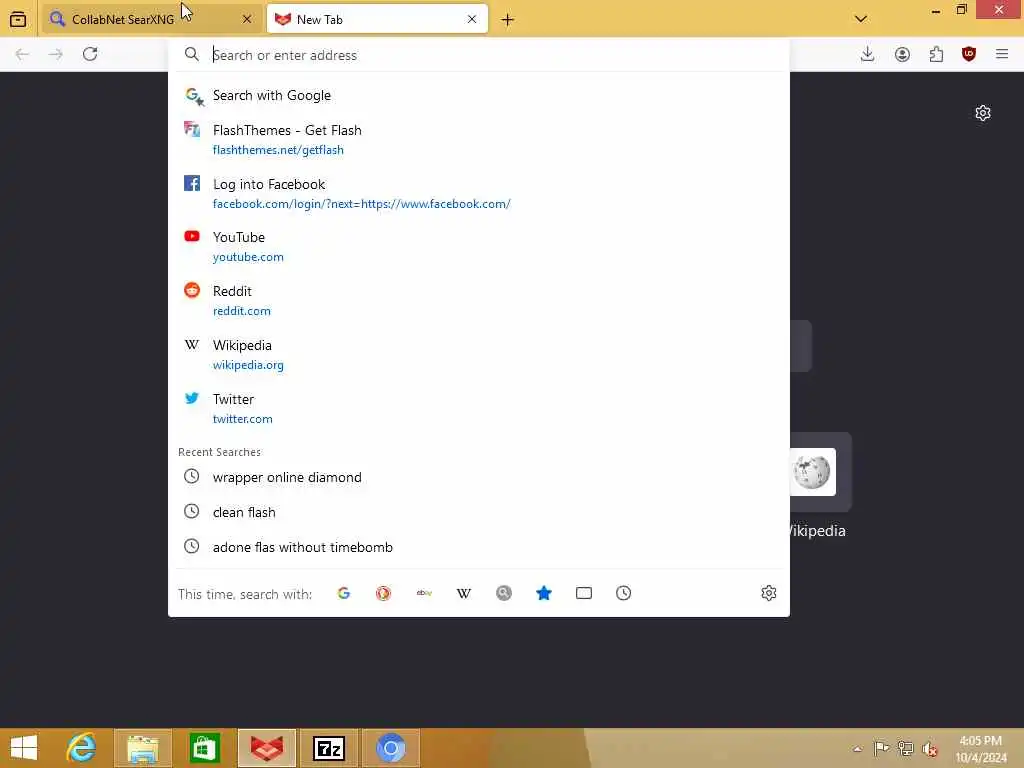Click the wikipedia.org URL text
1024x768 pixels.
248,366
